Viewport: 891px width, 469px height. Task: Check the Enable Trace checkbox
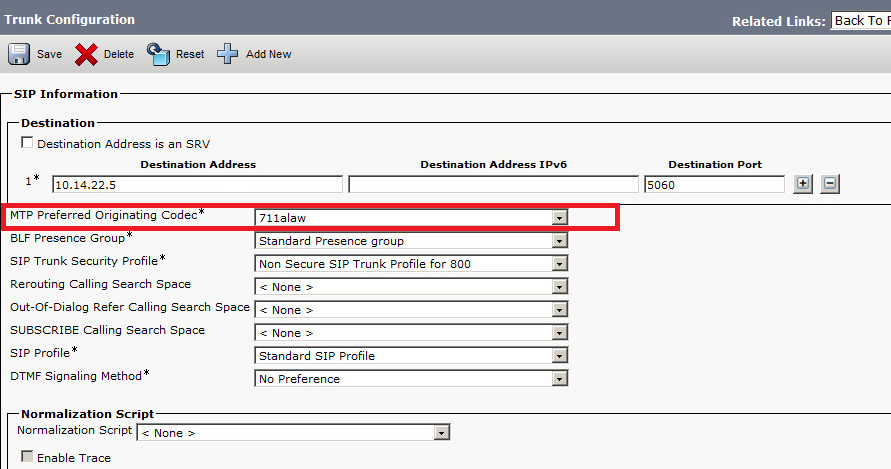pyautogui.click(x=27, y=456)
